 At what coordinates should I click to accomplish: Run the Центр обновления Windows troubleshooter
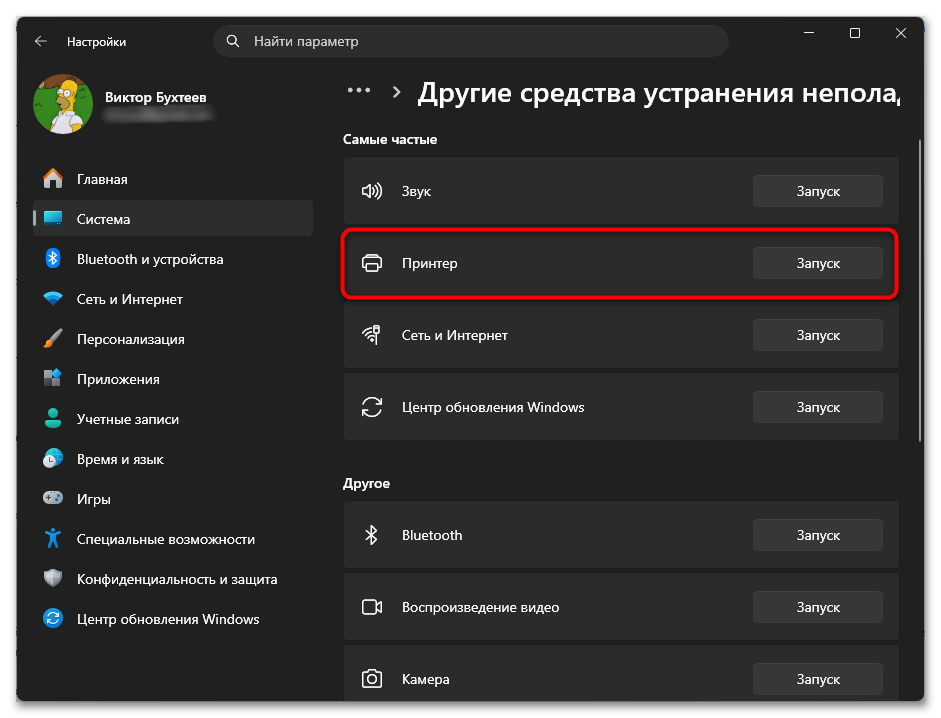(x=817, y=407)
